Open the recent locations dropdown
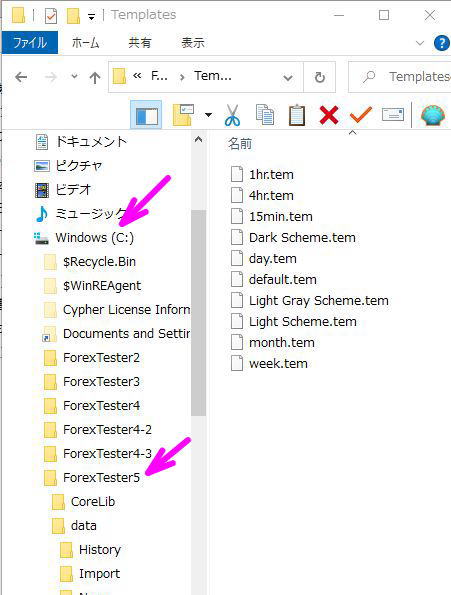Viewport: 451px width, 595px height. click(x=74, y=77)
